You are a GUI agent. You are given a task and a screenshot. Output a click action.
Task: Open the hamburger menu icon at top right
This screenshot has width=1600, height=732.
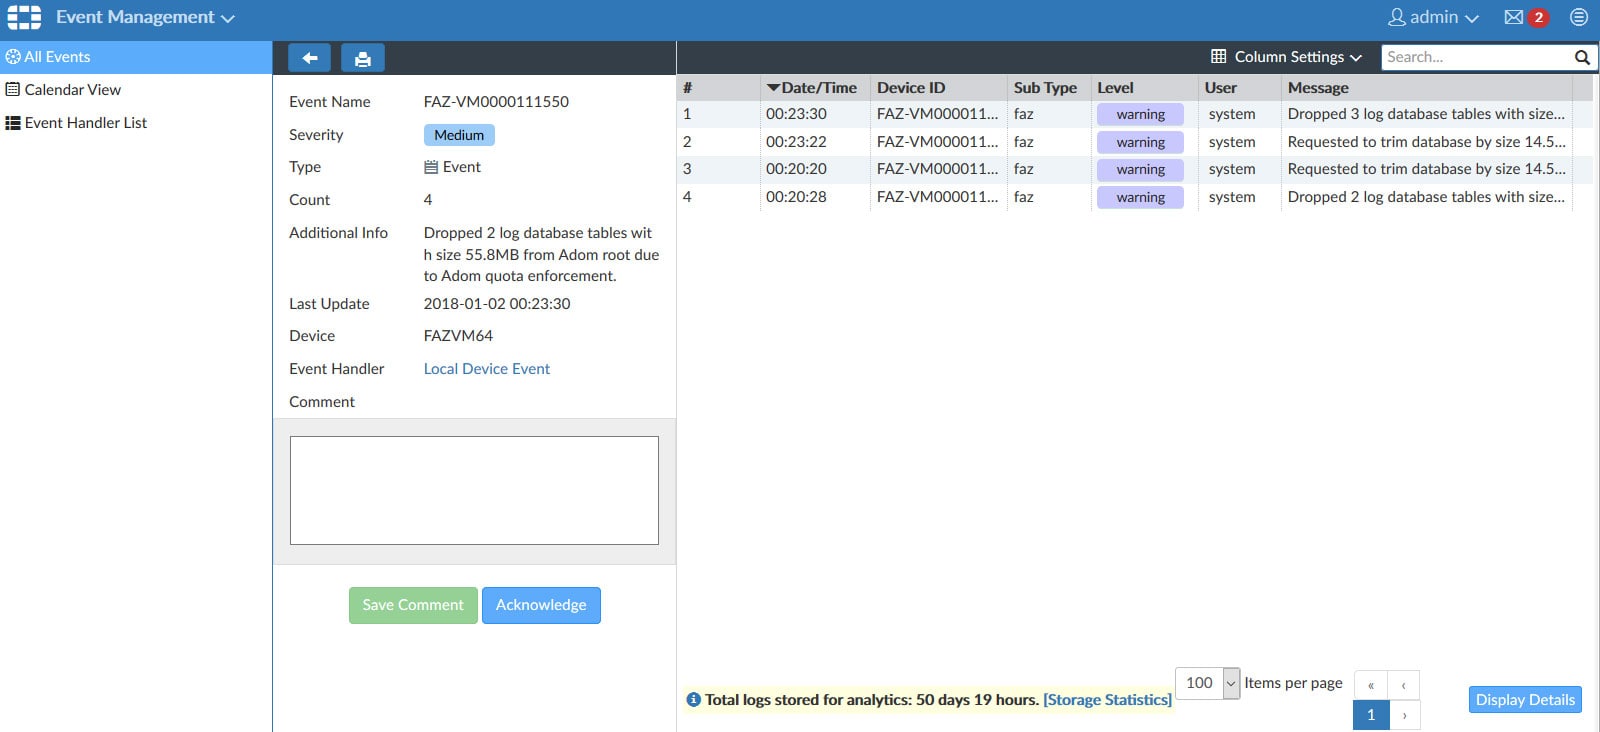point(1579,17)
